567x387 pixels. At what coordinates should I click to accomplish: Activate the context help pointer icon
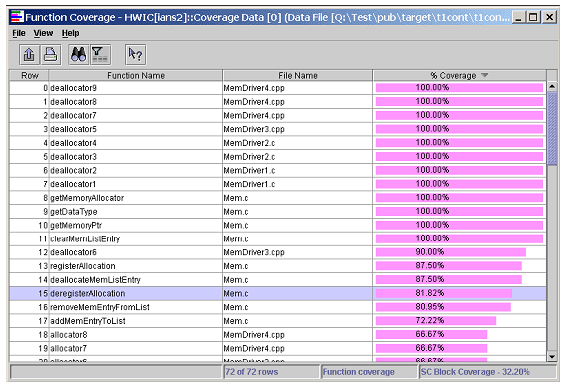[136, 55]
